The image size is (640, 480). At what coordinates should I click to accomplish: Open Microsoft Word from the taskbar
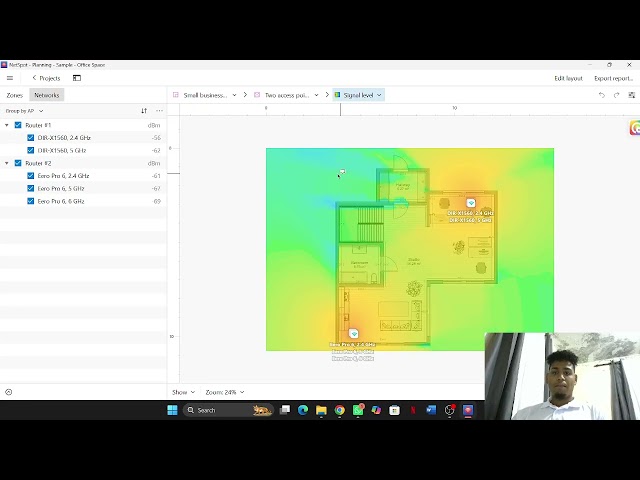(x=431, y=410)
